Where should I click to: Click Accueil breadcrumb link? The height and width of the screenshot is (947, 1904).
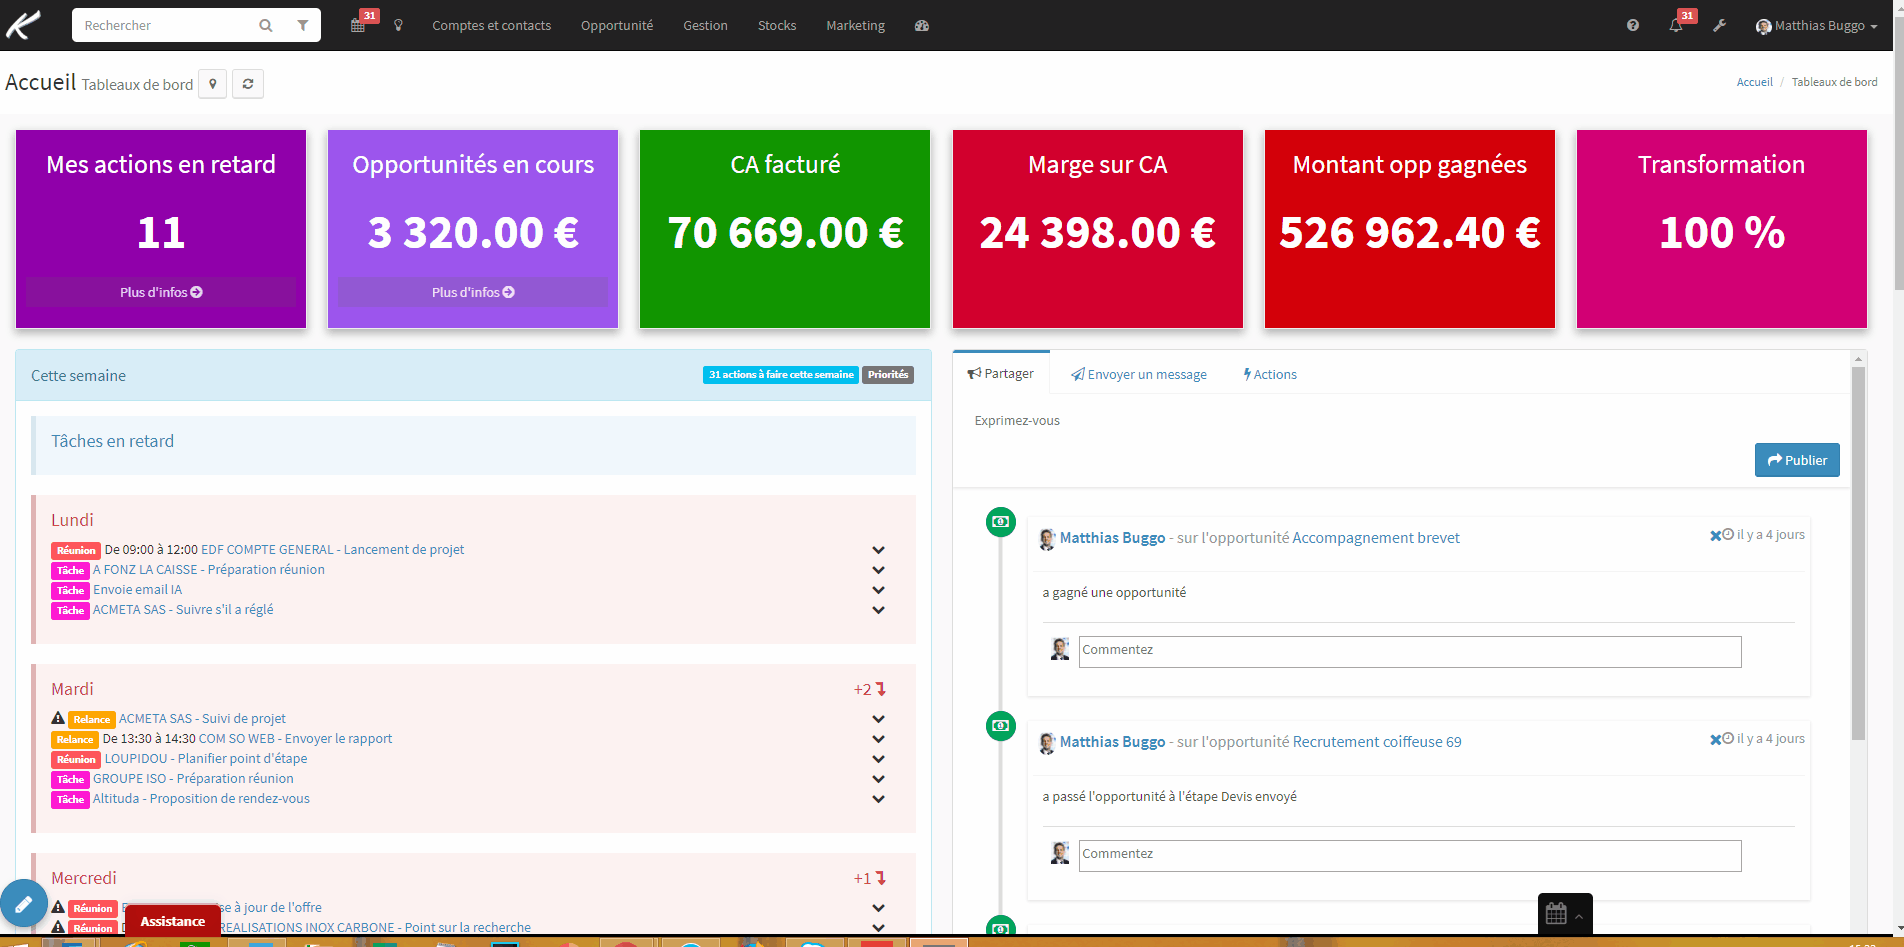tap(1754, 82)
